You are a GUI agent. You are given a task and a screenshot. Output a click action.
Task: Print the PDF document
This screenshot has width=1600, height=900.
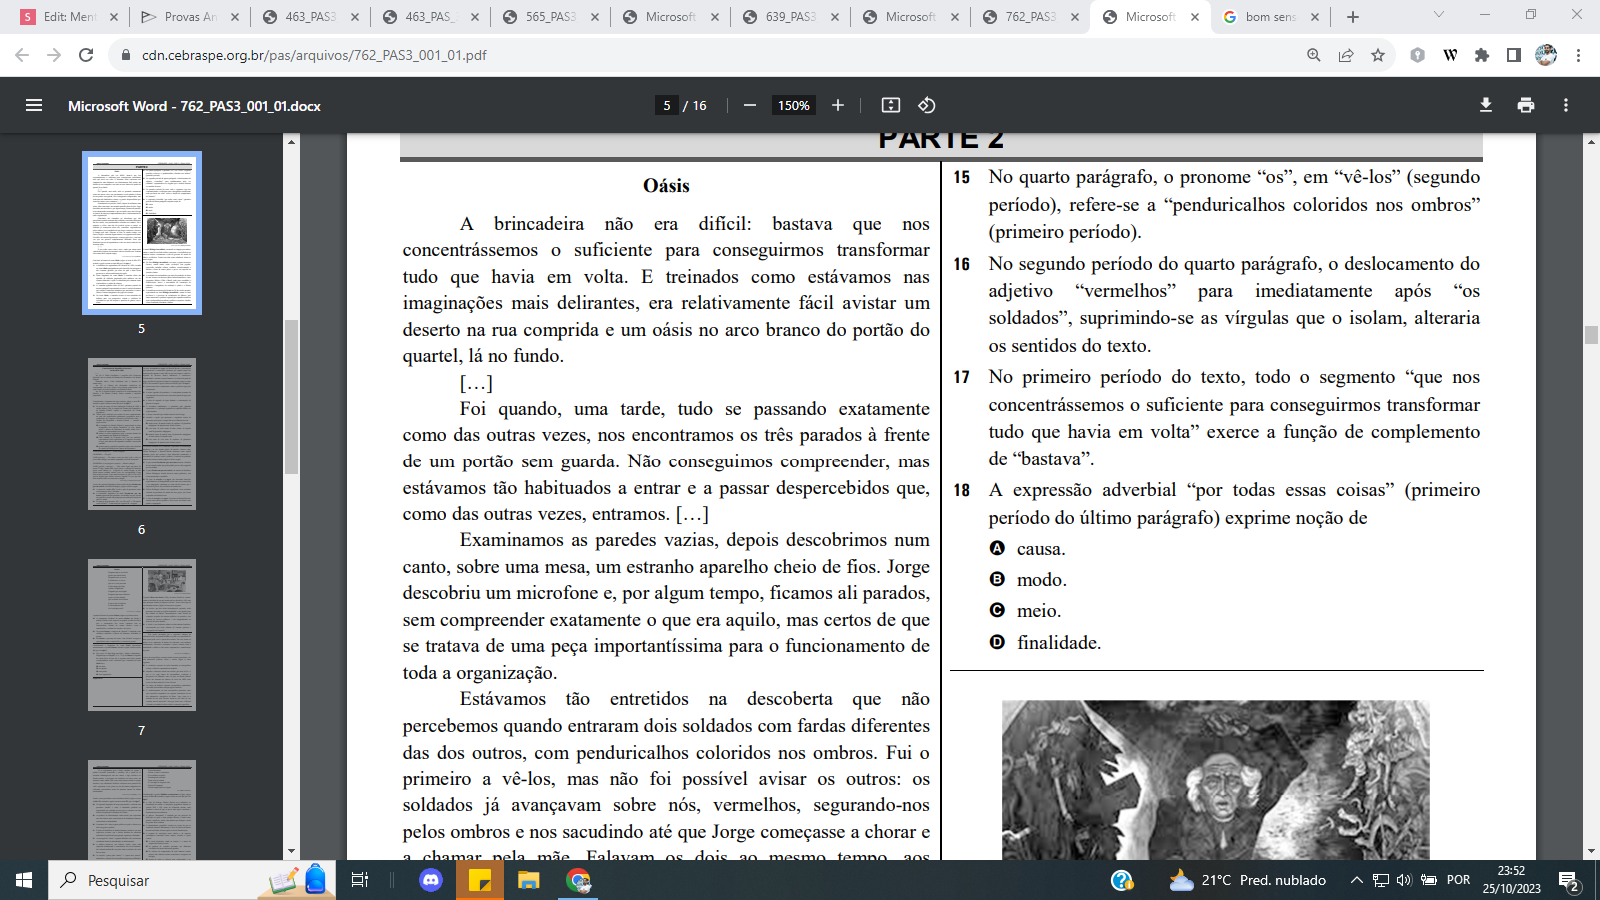(1526, 105)
